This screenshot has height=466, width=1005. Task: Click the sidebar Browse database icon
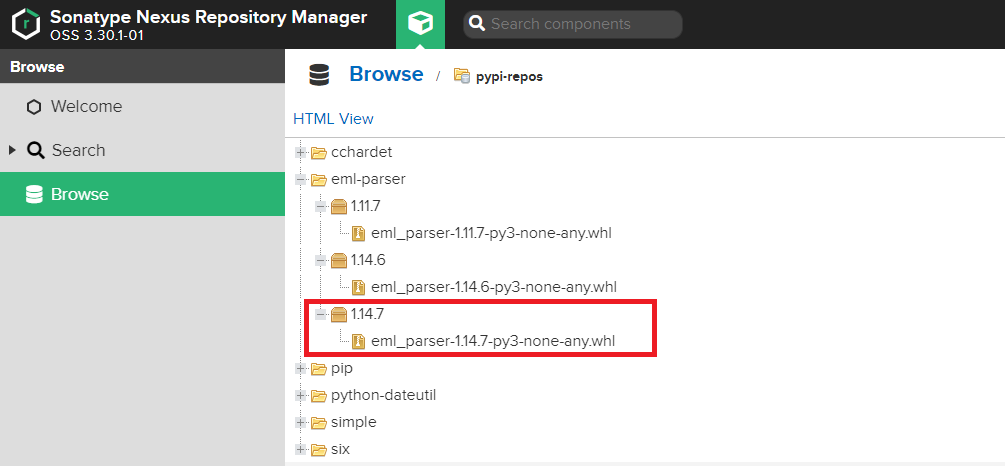[x=34, y=194]
